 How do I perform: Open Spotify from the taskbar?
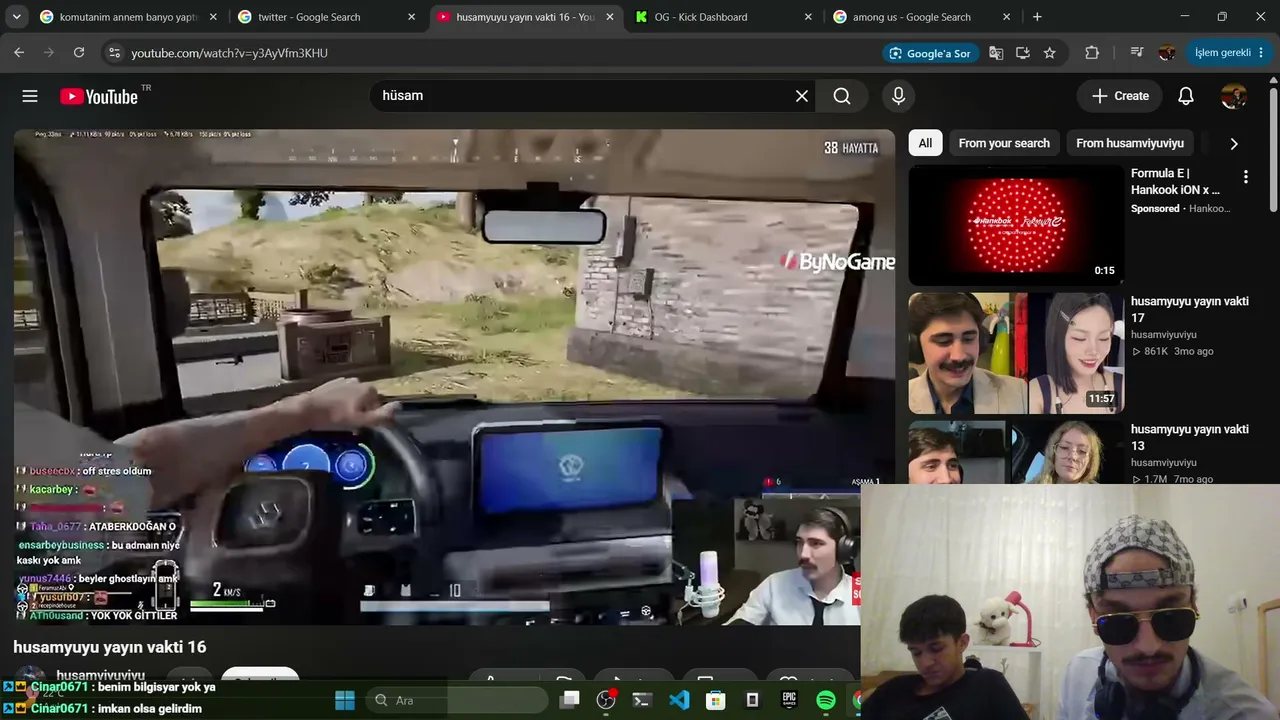(826, 700)
